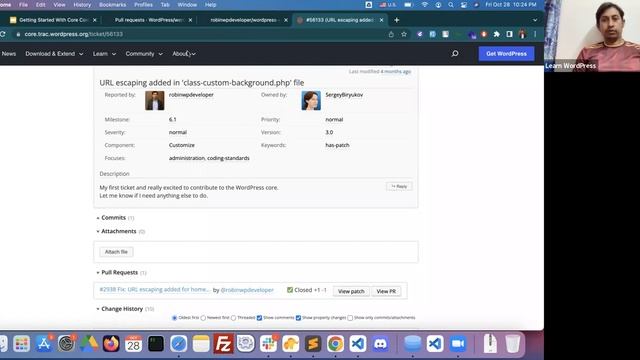Open the File menu in menu bar
This screenshot has height=360, width=640.
pos(23,5)
